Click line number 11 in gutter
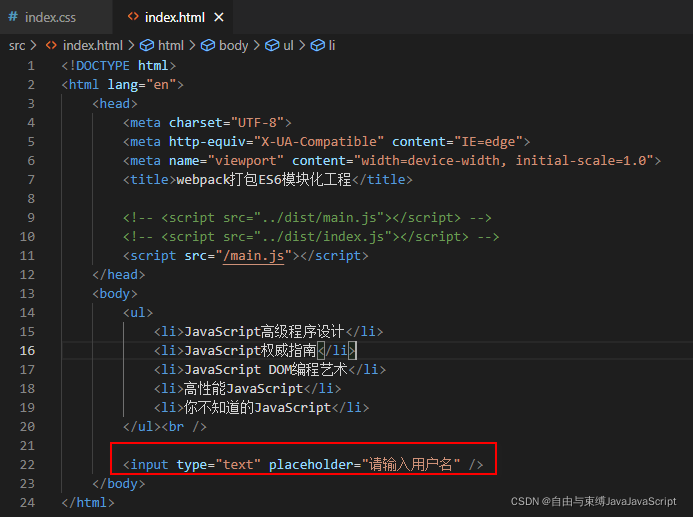This screenshot has width=693, height=517. point(27,256)
